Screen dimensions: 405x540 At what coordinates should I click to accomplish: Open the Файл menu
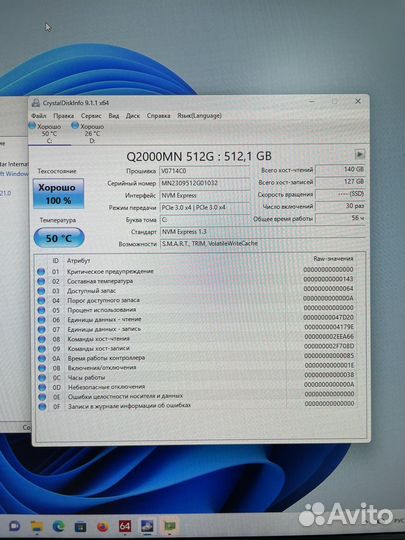(39, 116)
